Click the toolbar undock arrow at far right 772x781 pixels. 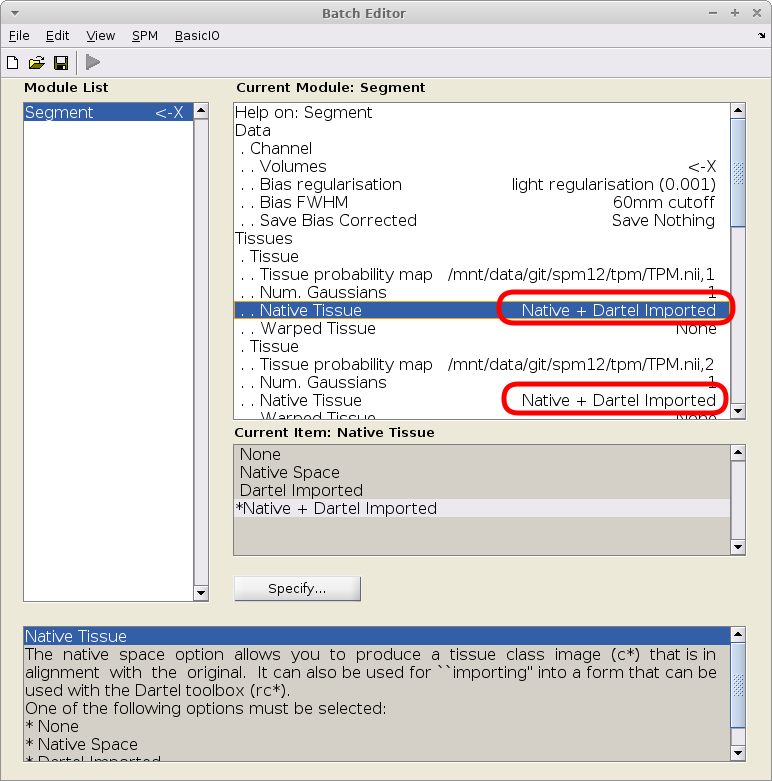[x=762, y=36]
